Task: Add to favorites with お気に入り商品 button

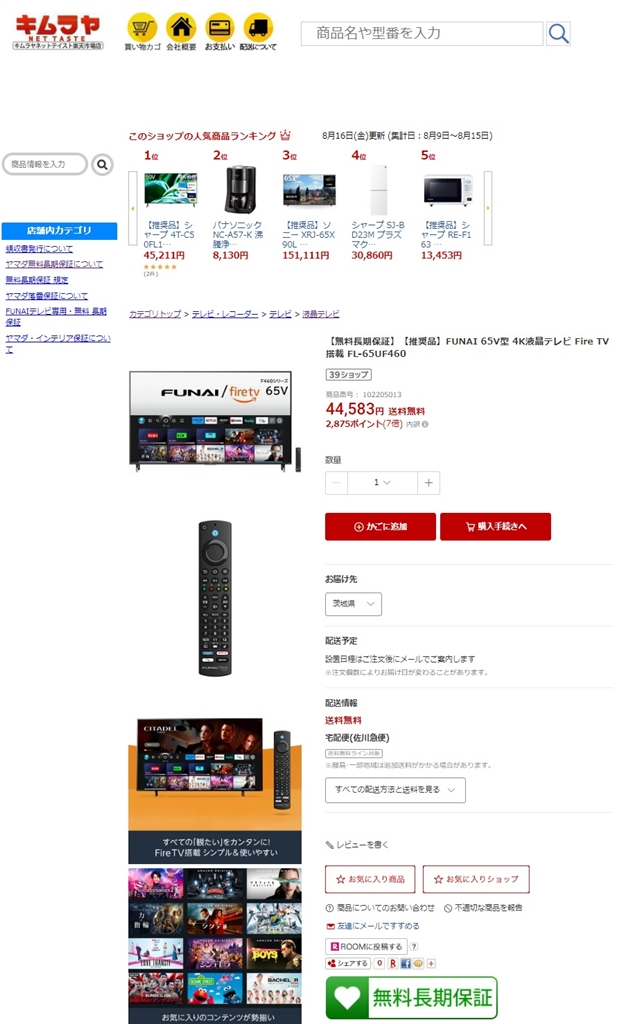Action: coord(370,879)
